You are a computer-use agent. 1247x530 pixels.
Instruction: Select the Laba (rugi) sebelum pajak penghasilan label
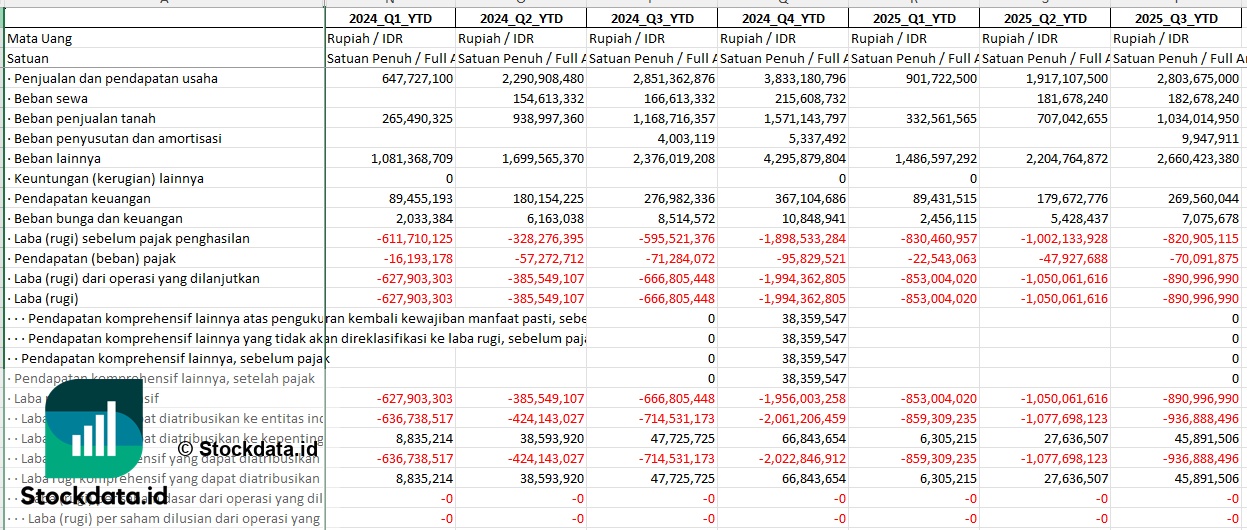click(128, 239)
